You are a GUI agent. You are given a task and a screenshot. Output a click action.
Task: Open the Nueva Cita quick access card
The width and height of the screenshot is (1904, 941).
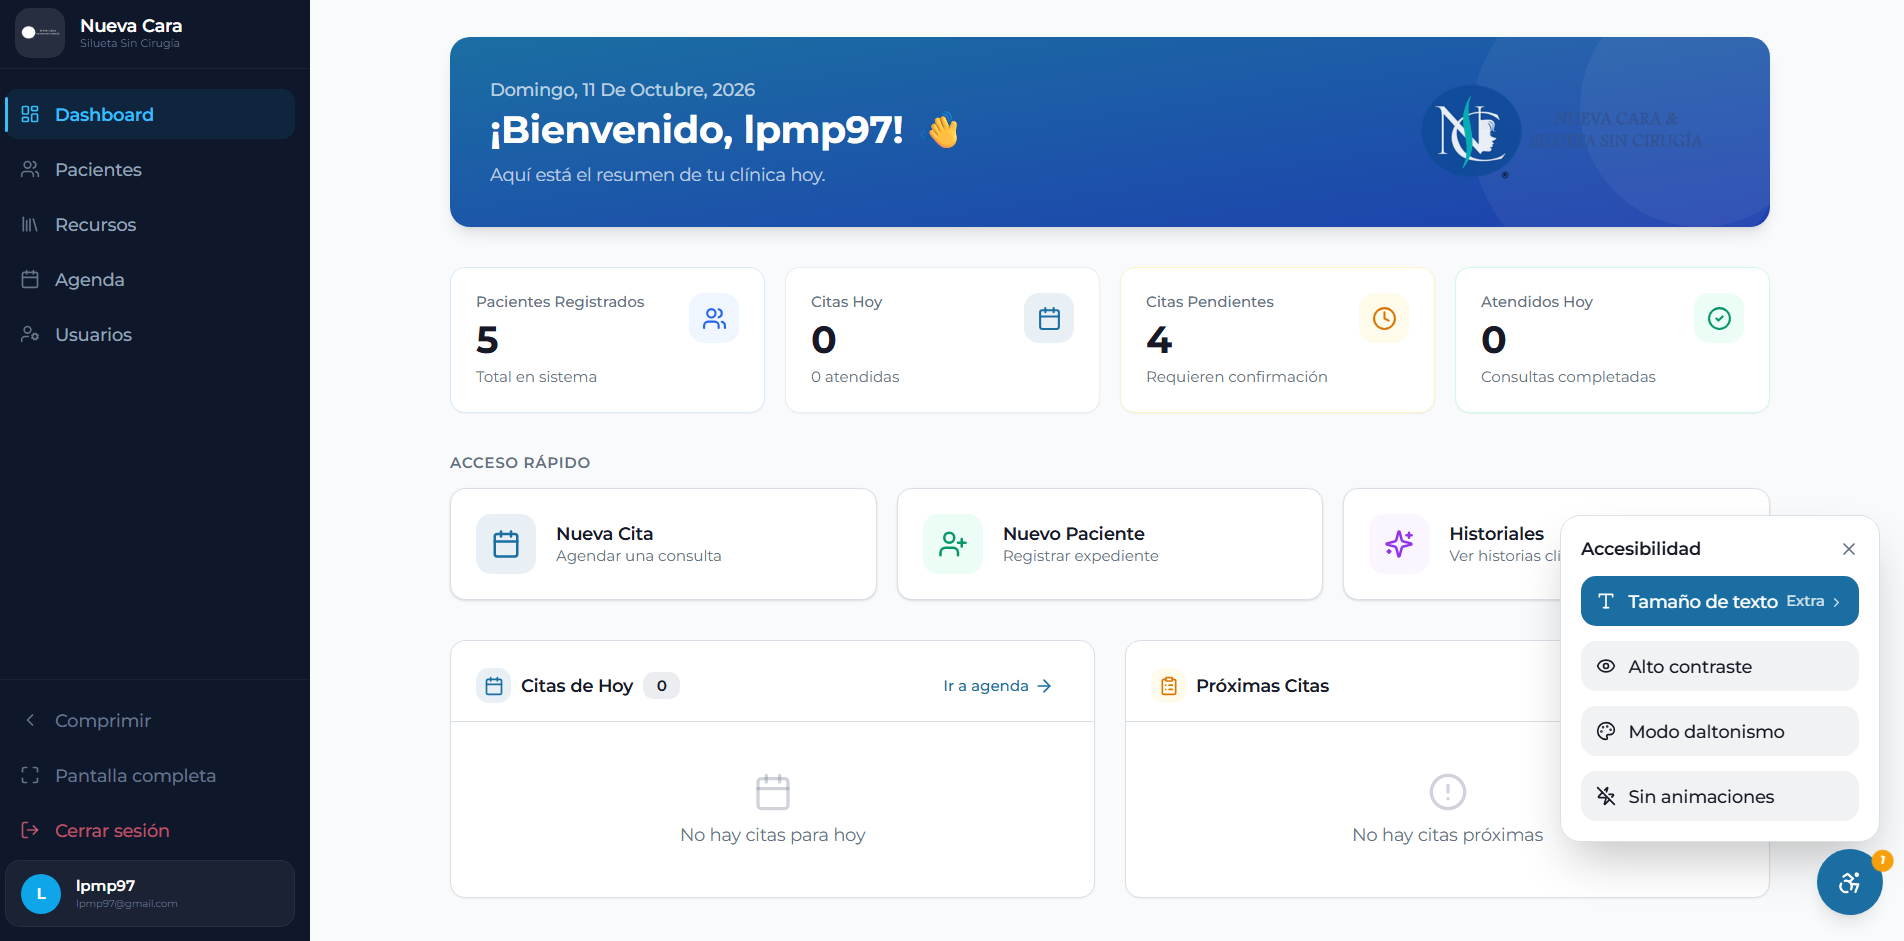tap(663, 544)
